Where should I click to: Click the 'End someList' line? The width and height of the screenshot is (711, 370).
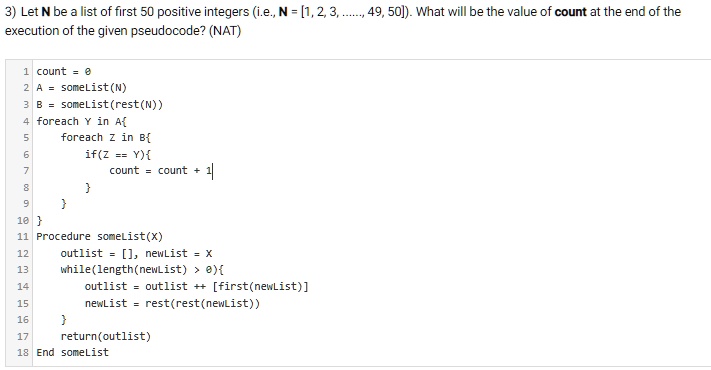73,353
